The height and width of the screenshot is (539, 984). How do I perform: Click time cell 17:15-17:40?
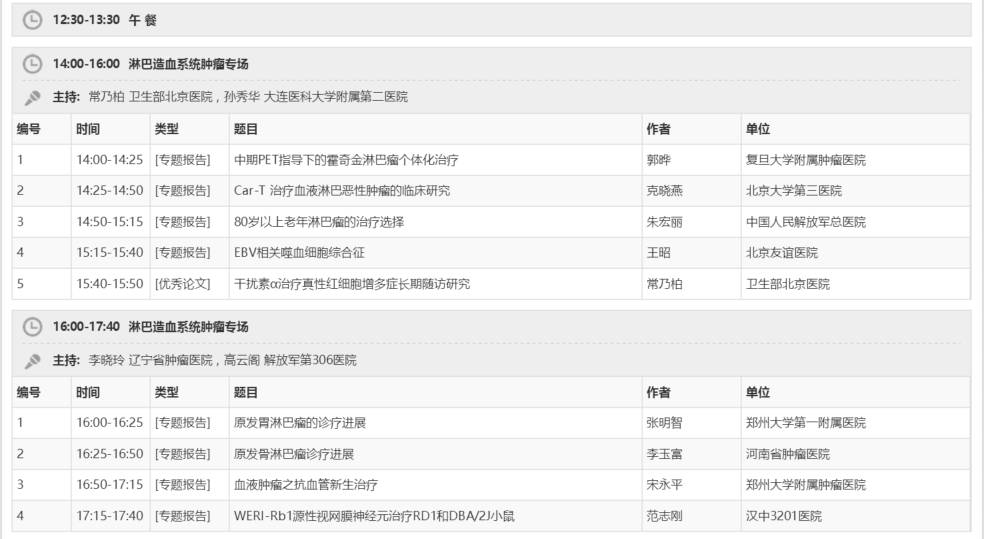click(x=110, y=516)
